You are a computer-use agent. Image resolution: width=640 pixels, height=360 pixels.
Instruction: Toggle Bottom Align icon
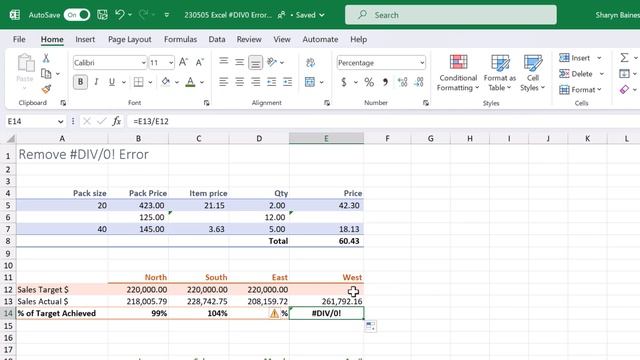point(256,62)
